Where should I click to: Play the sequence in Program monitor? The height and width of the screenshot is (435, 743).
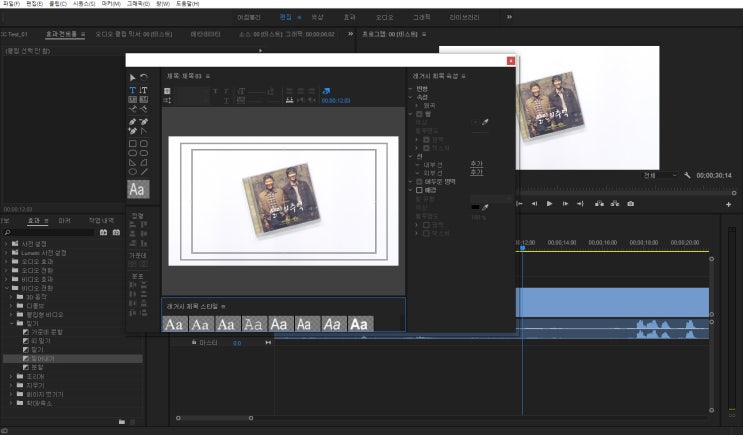(x=549, y=204)
